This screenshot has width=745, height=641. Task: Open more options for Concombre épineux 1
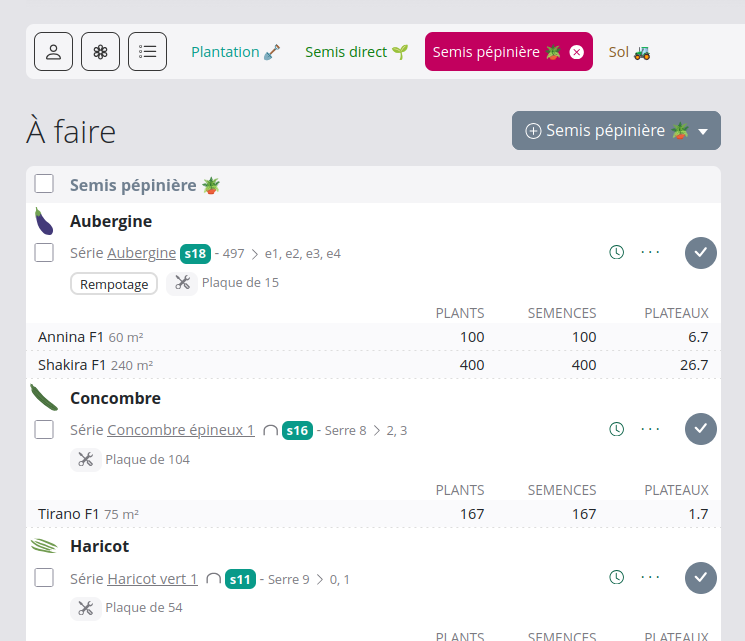tap(651, 429)
